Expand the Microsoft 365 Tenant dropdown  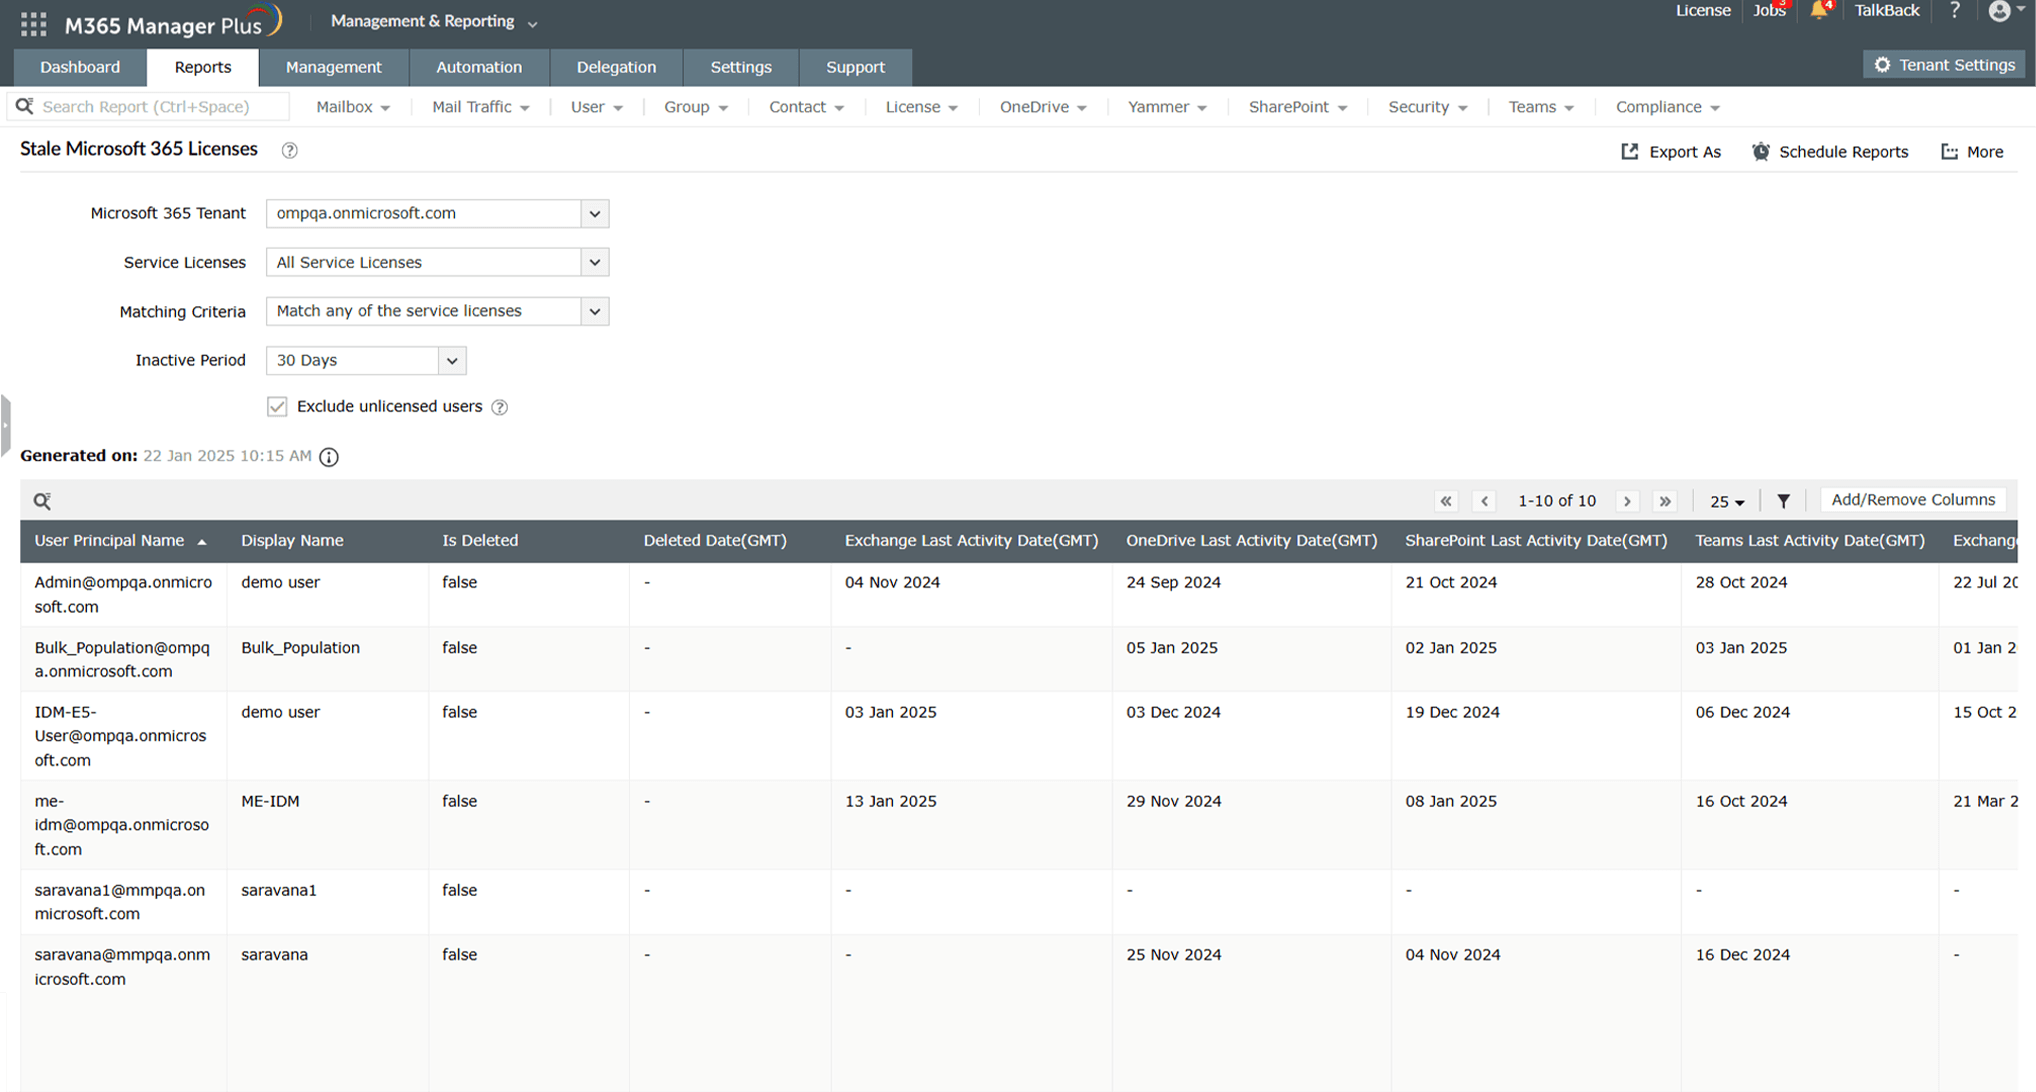594,213
